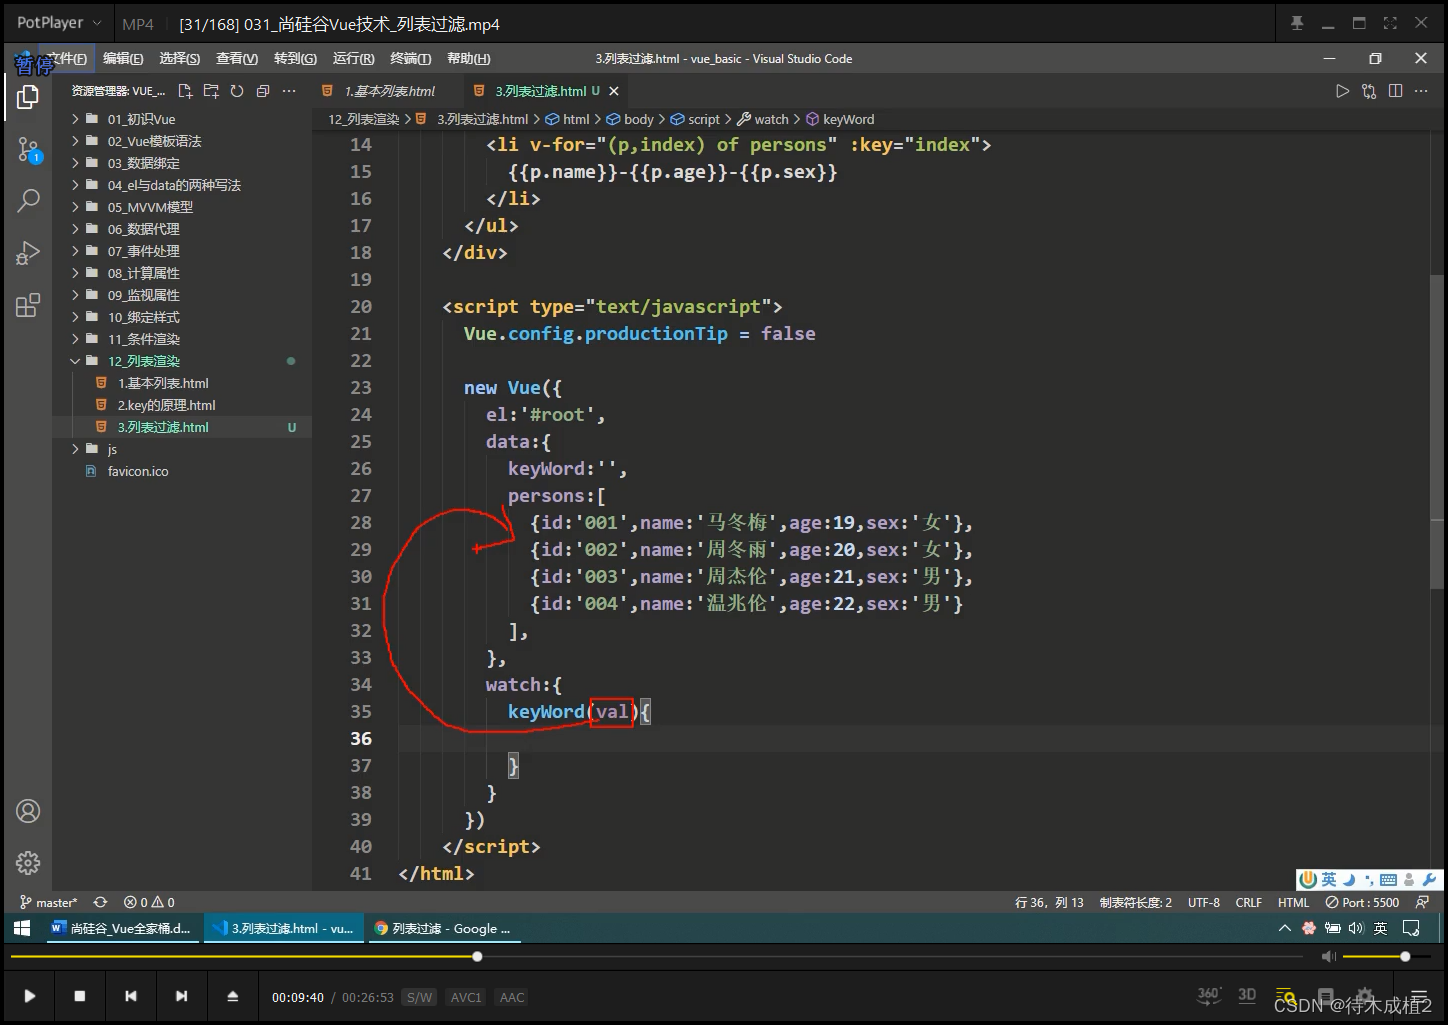Toggle 3D video mode
Screen dimensions: 1448x1025
pyautogui.click(x=1247, y=995)
